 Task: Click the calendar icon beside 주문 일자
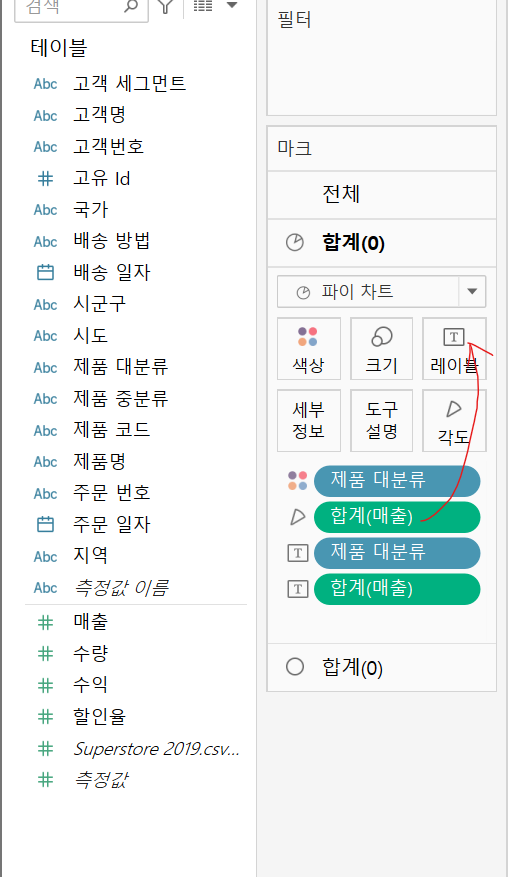(45, 525)
